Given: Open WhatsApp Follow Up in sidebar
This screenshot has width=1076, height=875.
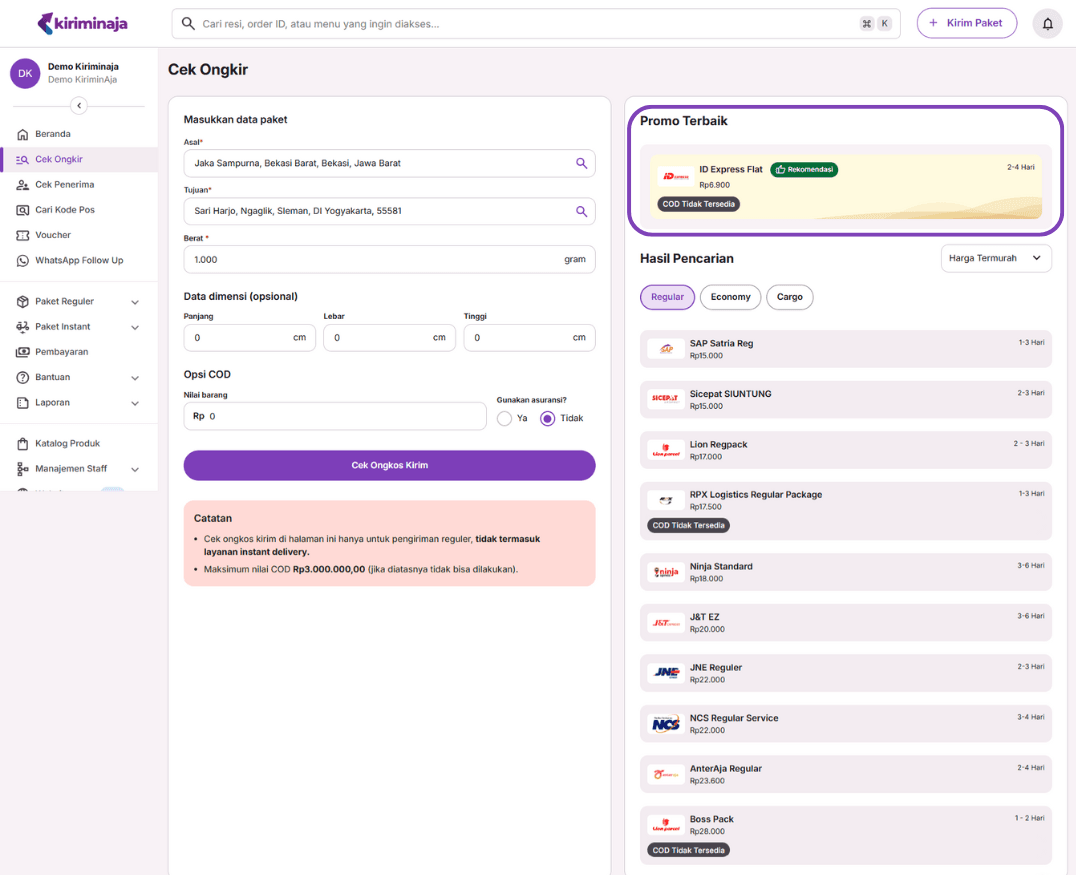Looking at the screenshot, I should [x=78, y=260].
